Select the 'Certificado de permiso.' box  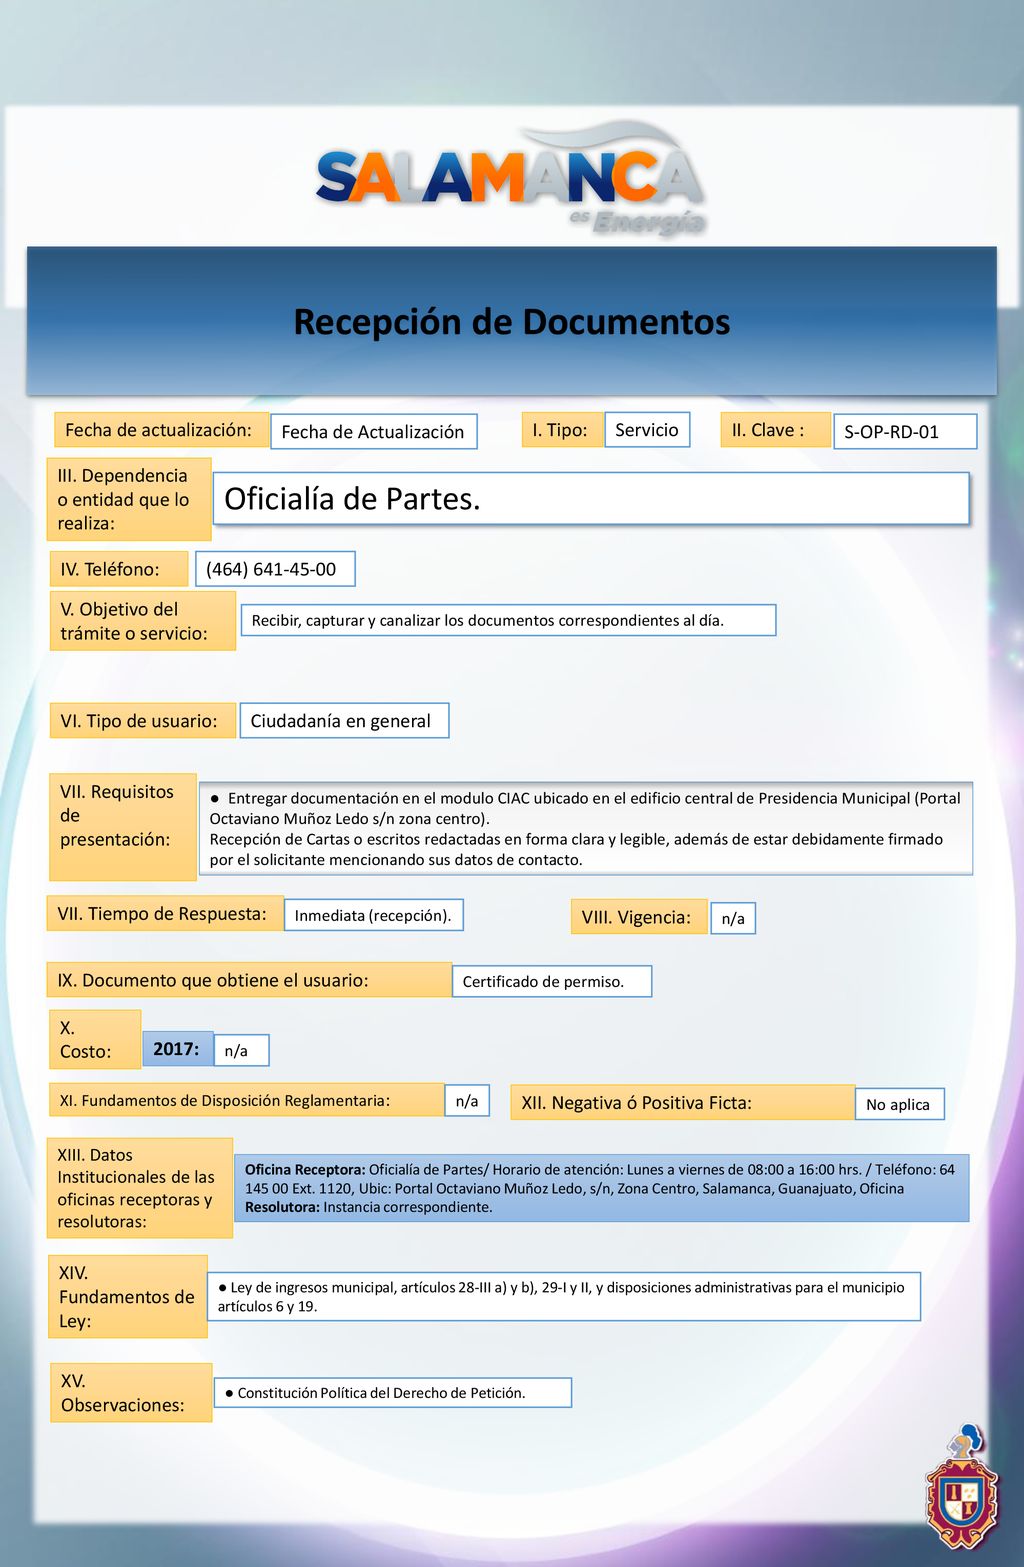click(x=552, y=981)
